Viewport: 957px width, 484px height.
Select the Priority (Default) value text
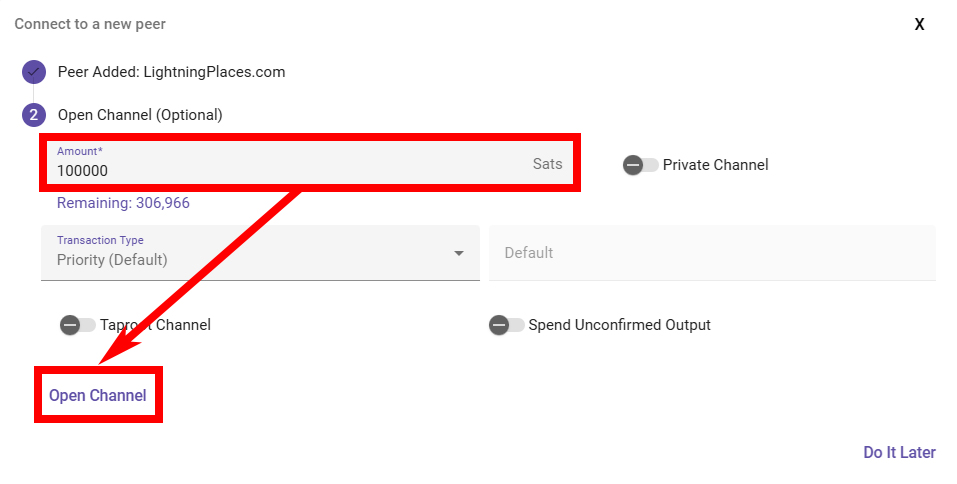point(112,260)
